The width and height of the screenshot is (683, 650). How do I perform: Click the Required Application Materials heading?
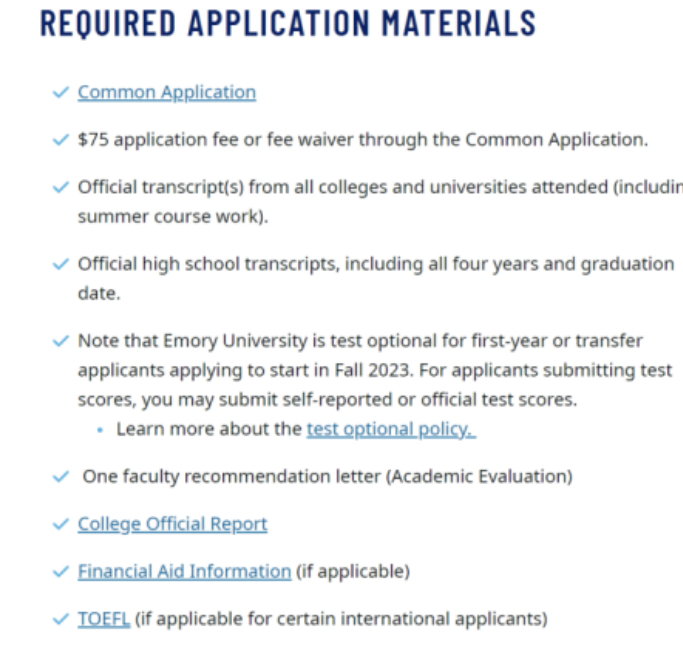coord(288,23)
